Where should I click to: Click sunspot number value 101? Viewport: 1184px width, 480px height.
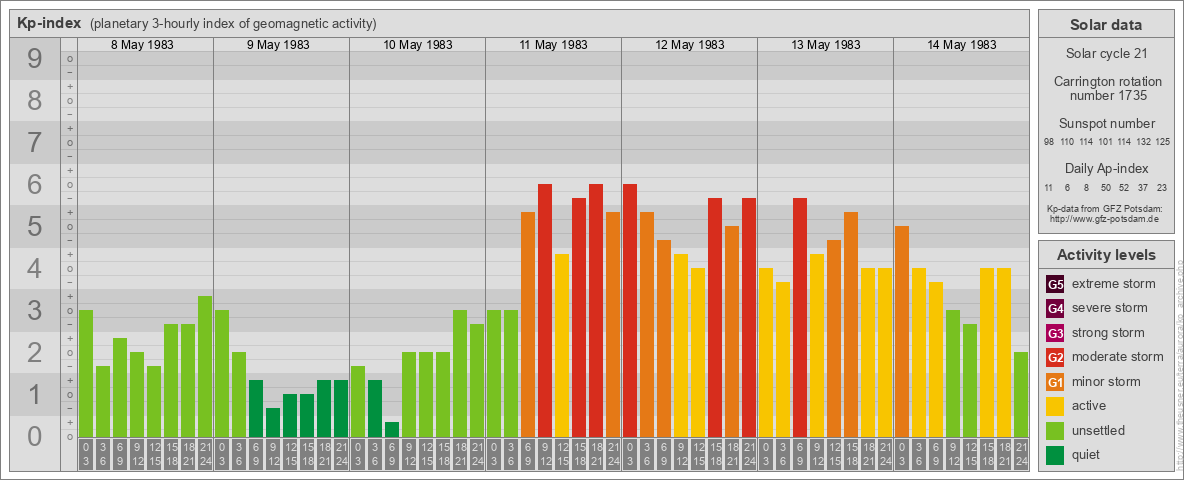(x=1105, y=142)
